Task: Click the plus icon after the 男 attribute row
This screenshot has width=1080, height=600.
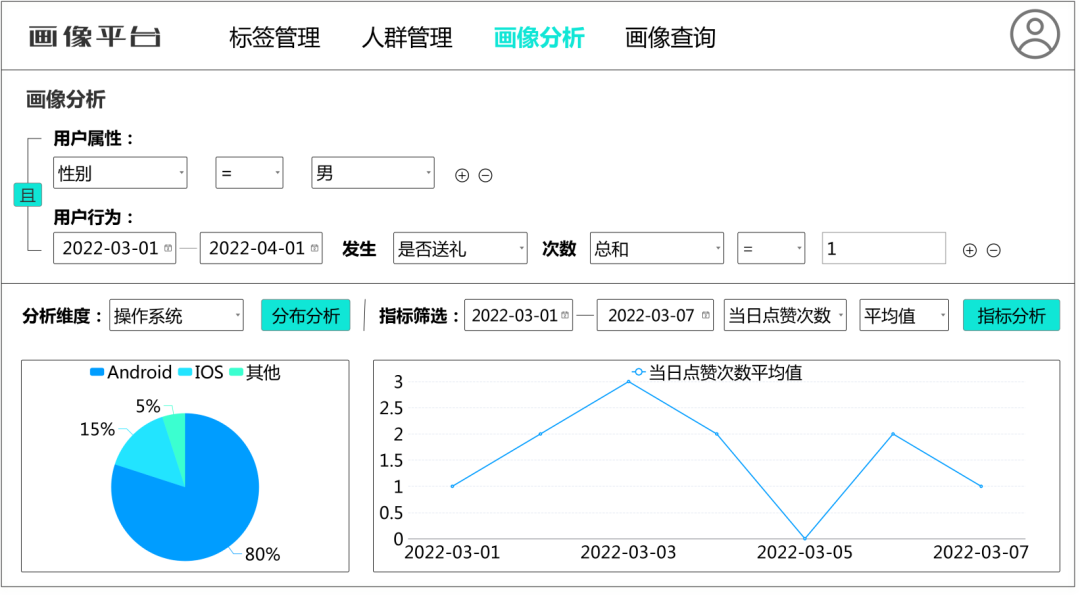Action: click(461, 174)
